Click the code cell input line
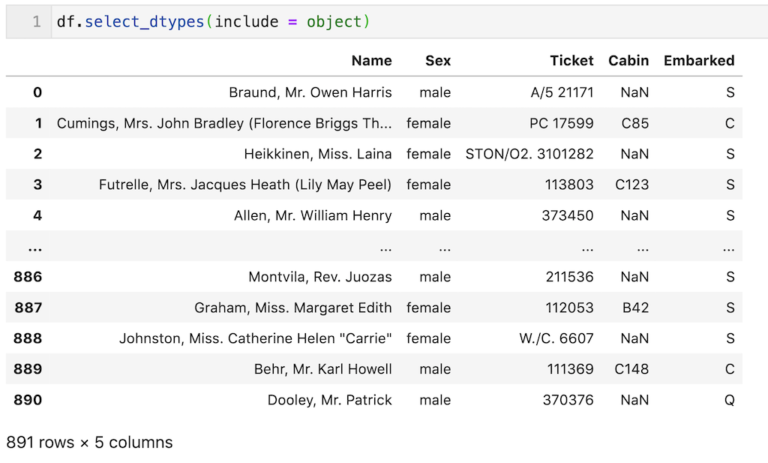Viewport: 768px width, 463px height. tap(409, 22)
